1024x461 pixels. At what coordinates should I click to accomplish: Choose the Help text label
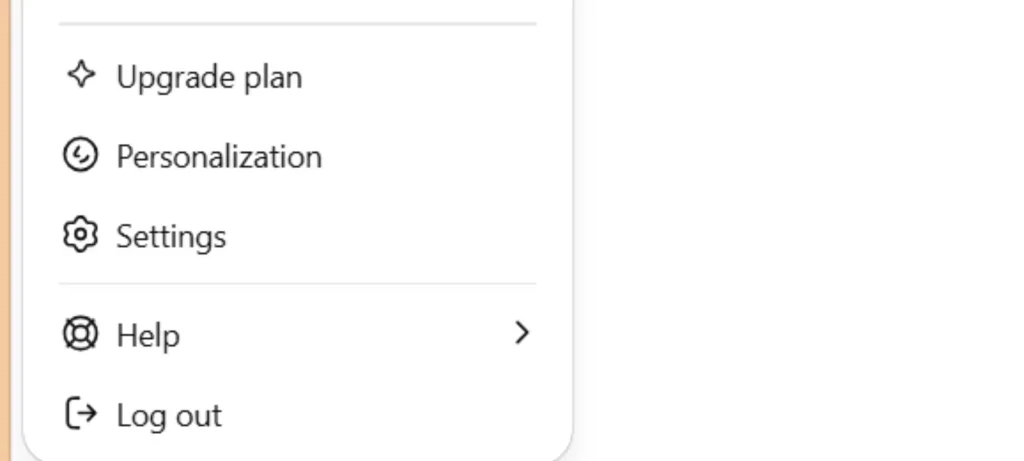[x=148, y=335]
